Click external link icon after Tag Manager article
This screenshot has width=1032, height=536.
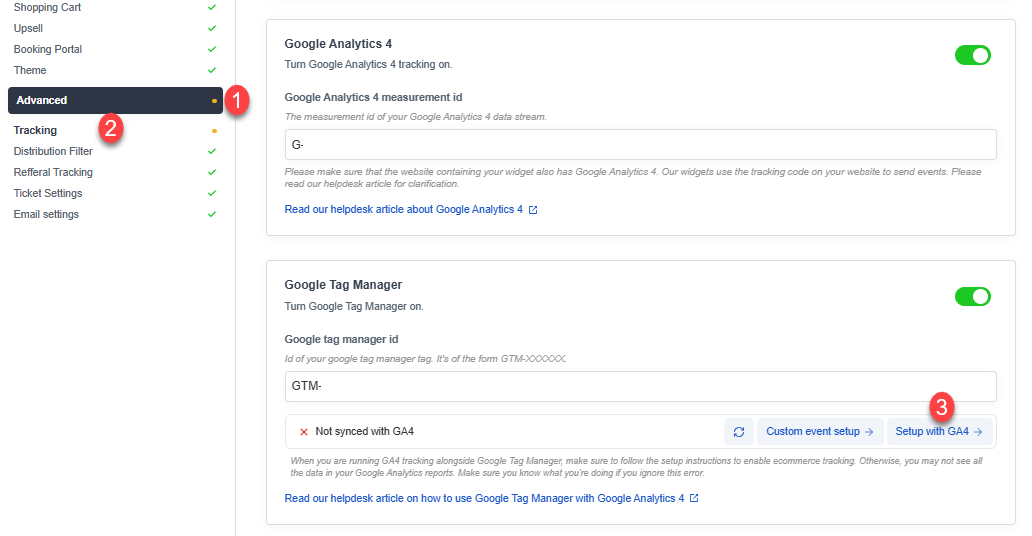coord(694,498)
